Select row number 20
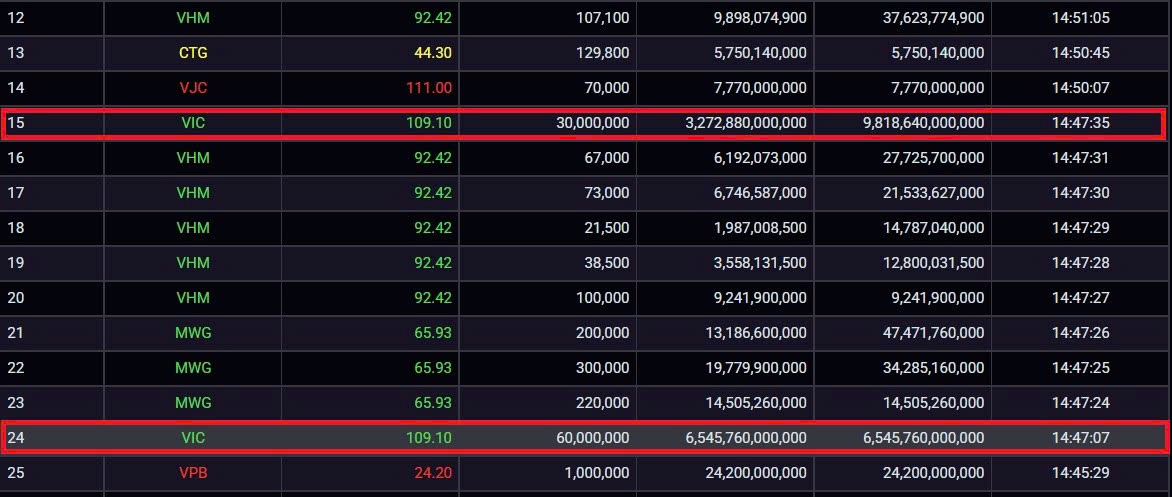1172x497 pixels. pyautogui.click(x=16, y=298)
